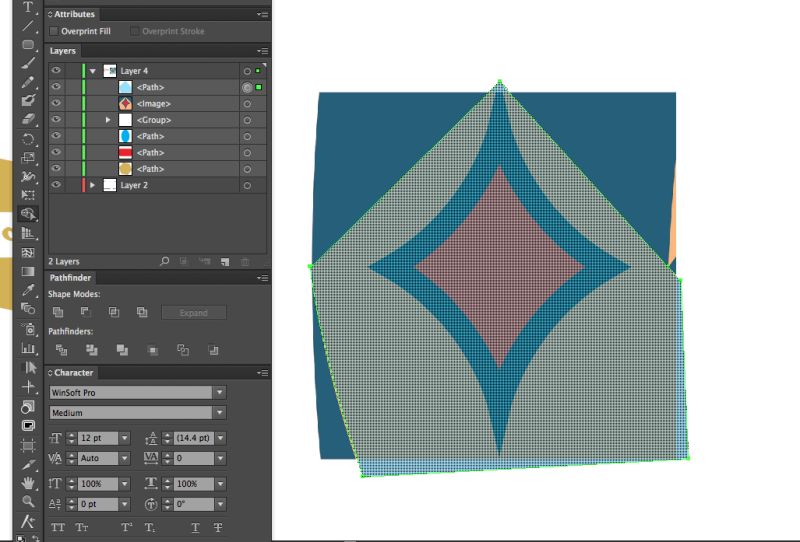Image resolution: width=800 pixels, height=542 pixels.
Task: Select the Rotate tool
Action: click(x=28, y=139)
